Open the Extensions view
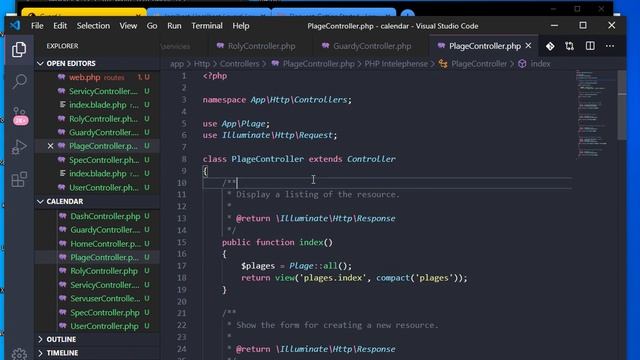The width and height of the screenshot is (640, 360). pyautogui.click(x=19, y=179)
